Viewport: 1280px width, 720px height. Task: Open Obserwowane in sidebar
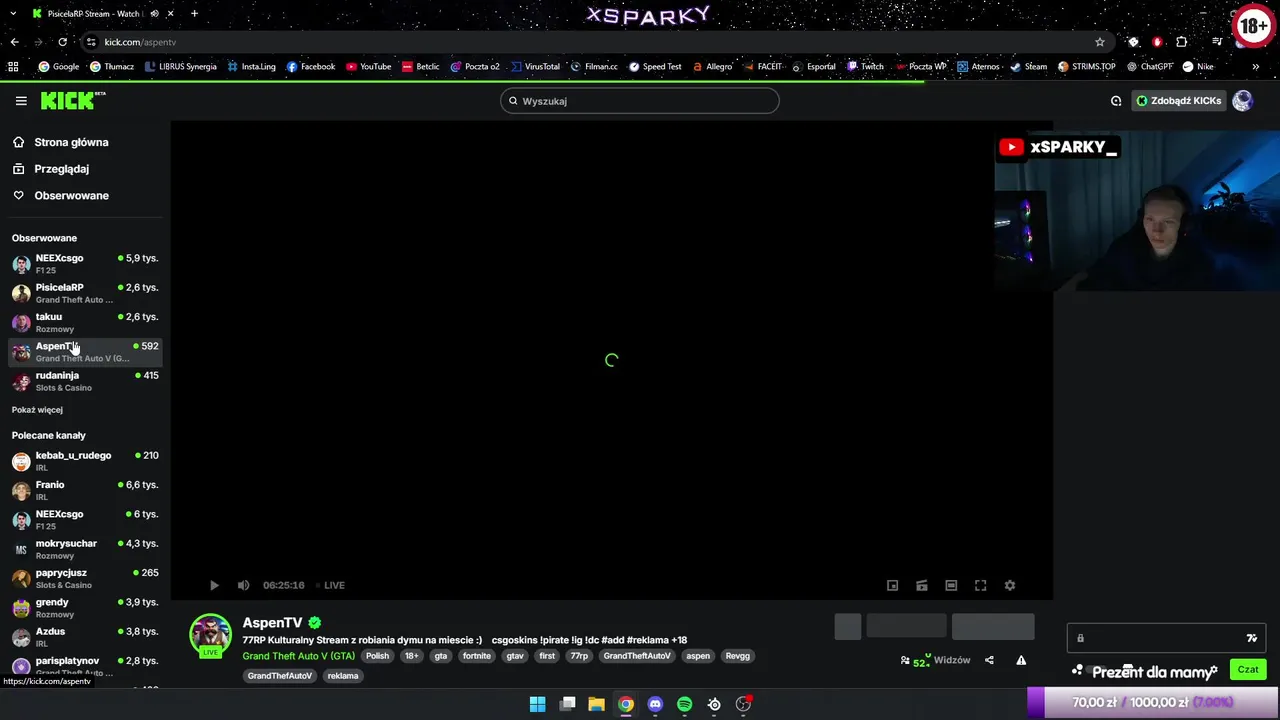pyautogui.click(x=61, y=196)
